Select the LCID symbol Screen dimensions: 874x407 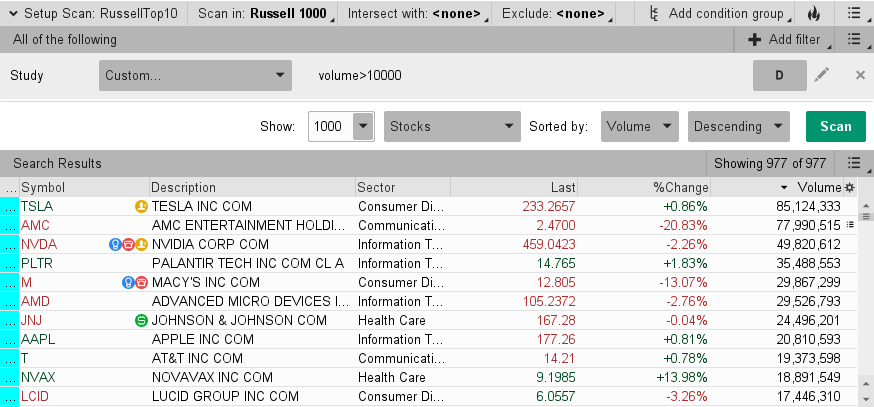pyautogui.click(x=35, y=396)
